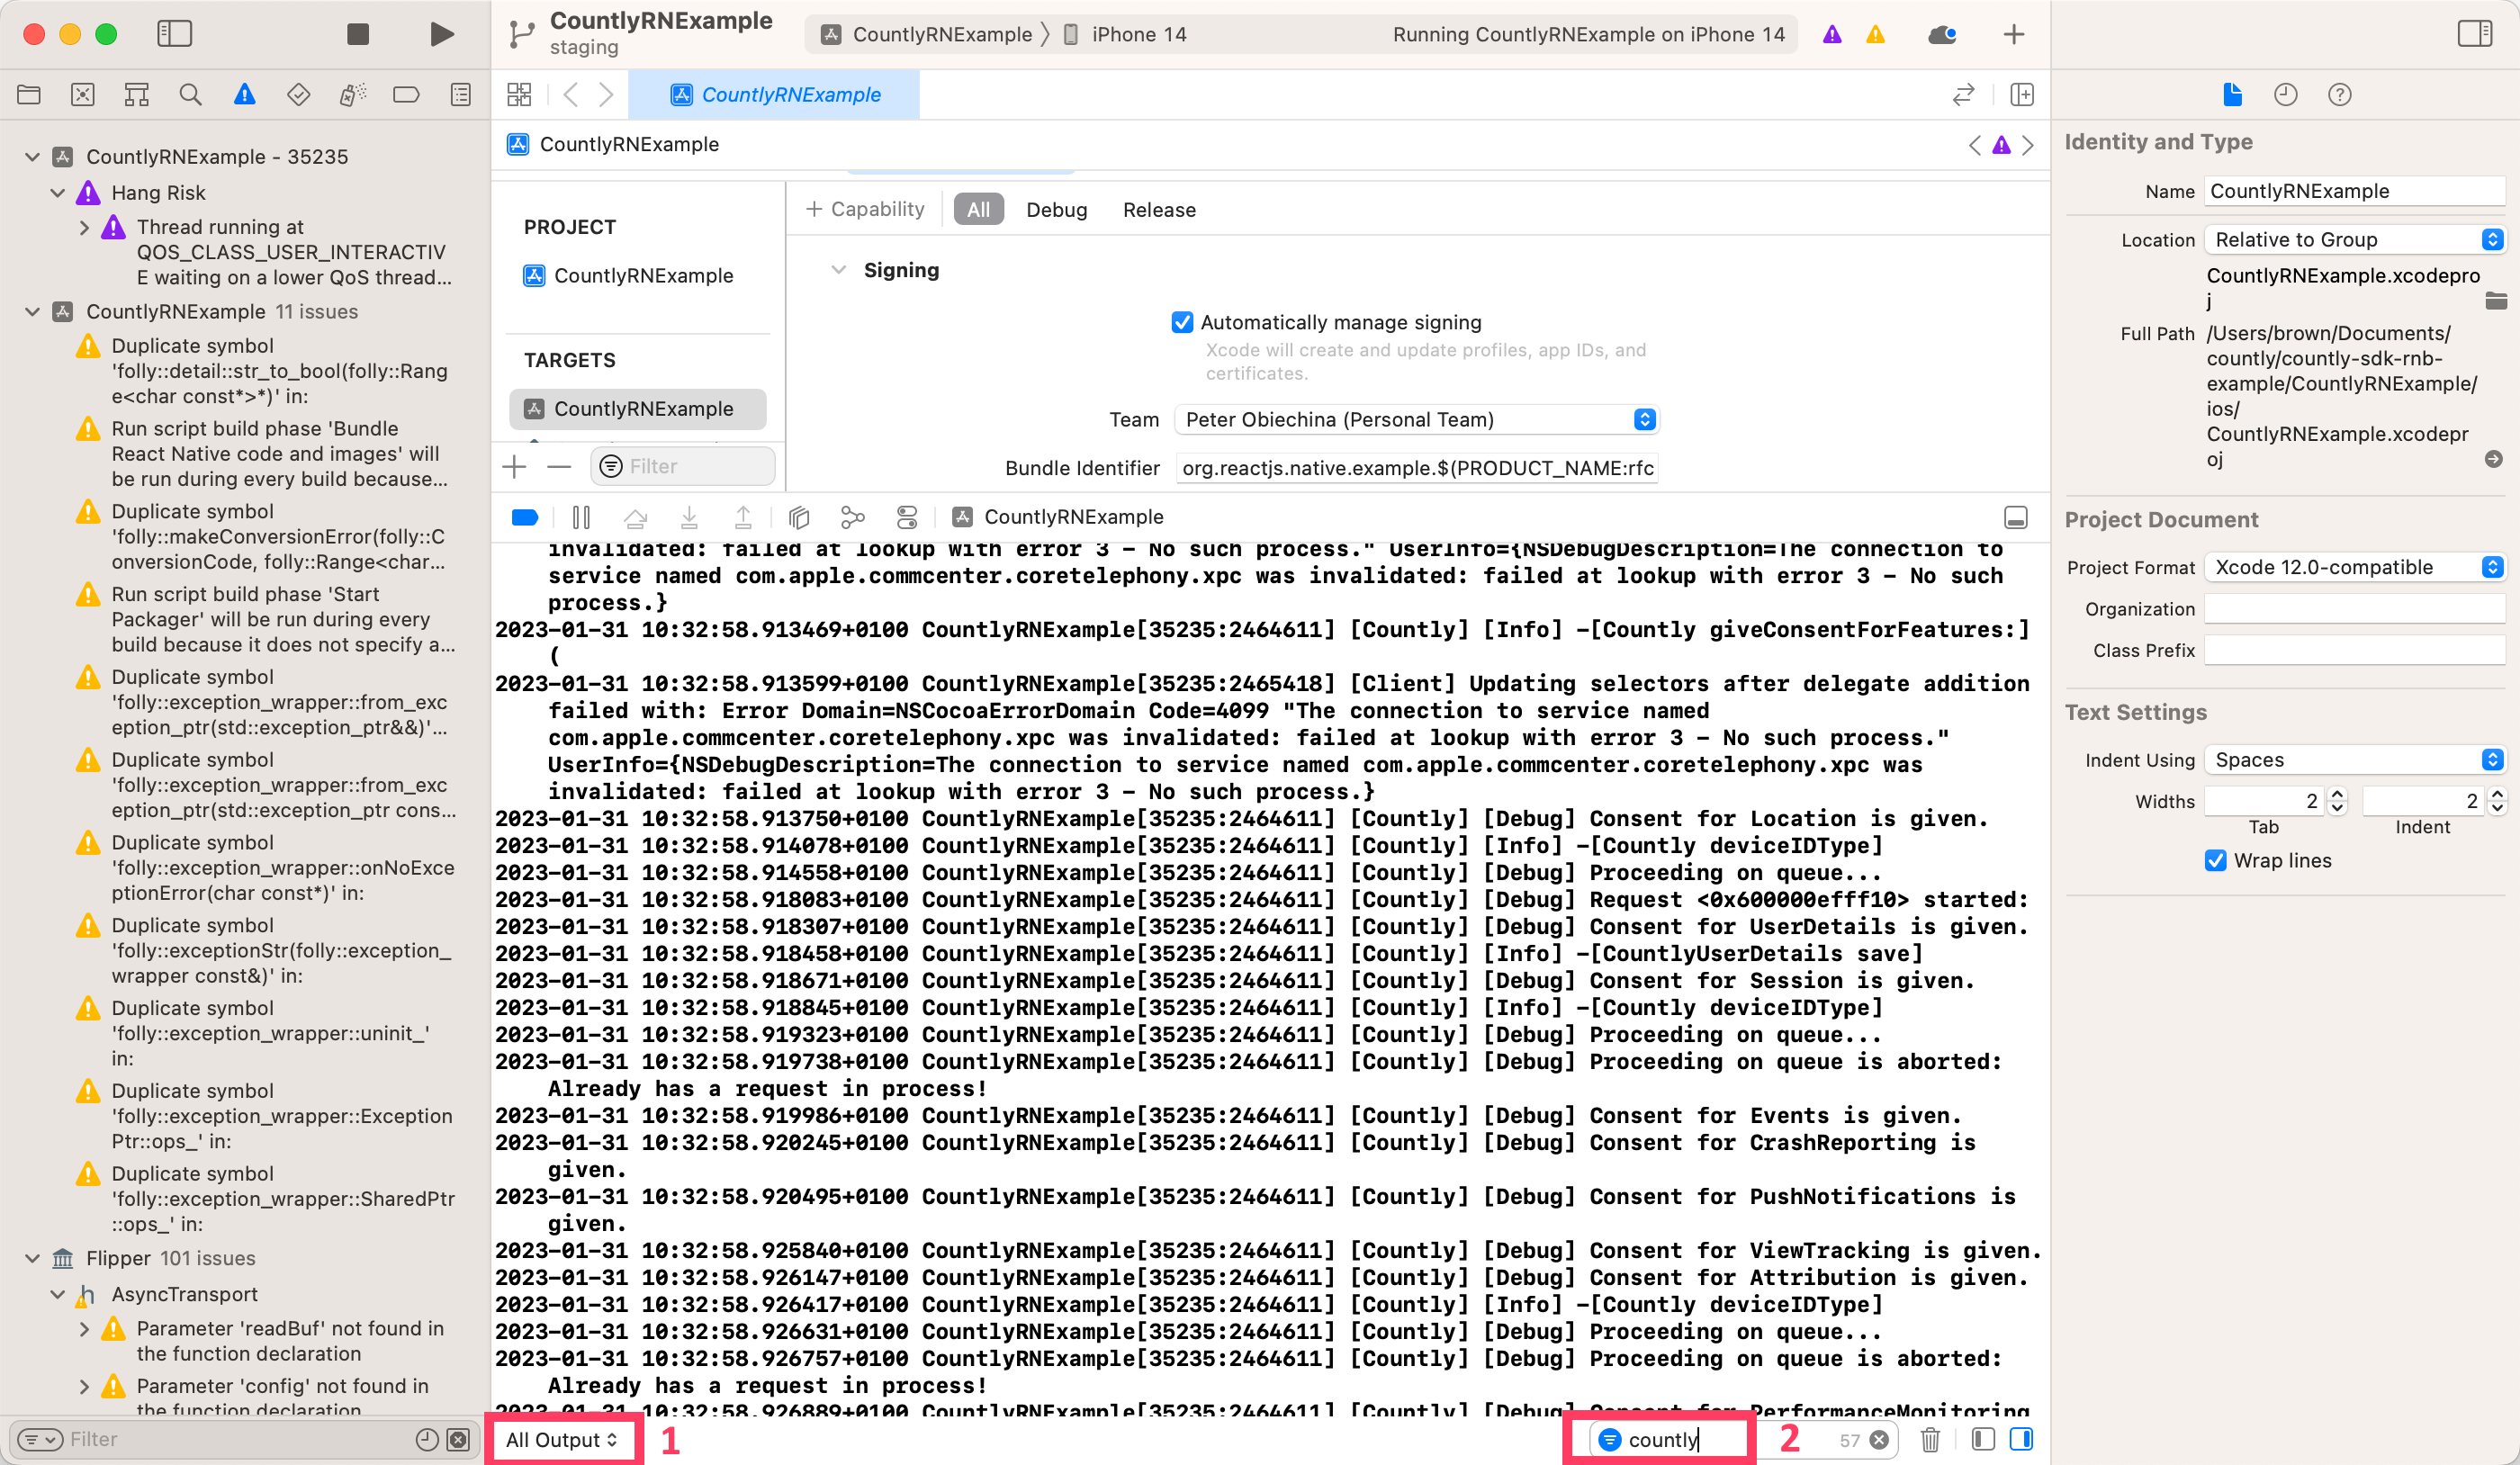Click the + Capability button
Viewport: 2520px width, 1465px height.
tap(865, 210)
